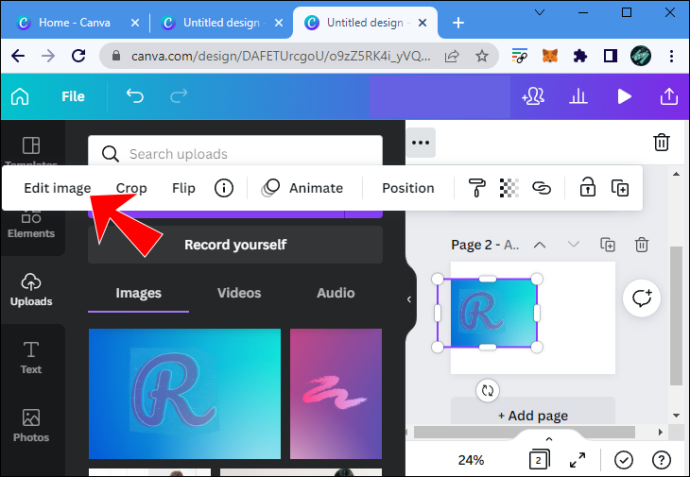690x477 pixels.
Task: Click the Link chain icon
Action: click(x=541, y=188)
